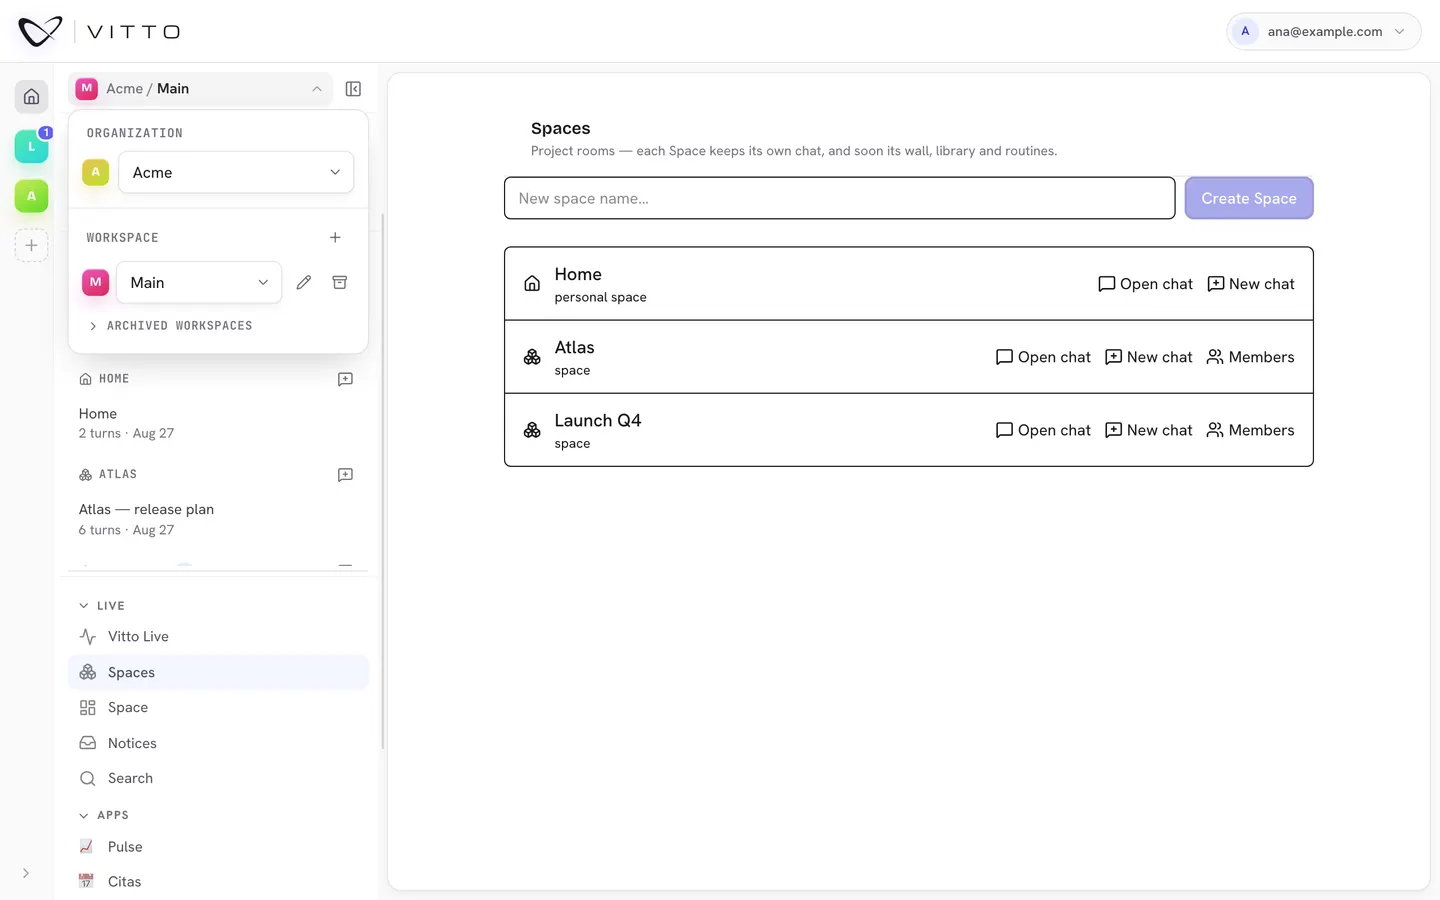Switch to the teal L workspace avatar

pyautogui.click(x=31, y=146)
